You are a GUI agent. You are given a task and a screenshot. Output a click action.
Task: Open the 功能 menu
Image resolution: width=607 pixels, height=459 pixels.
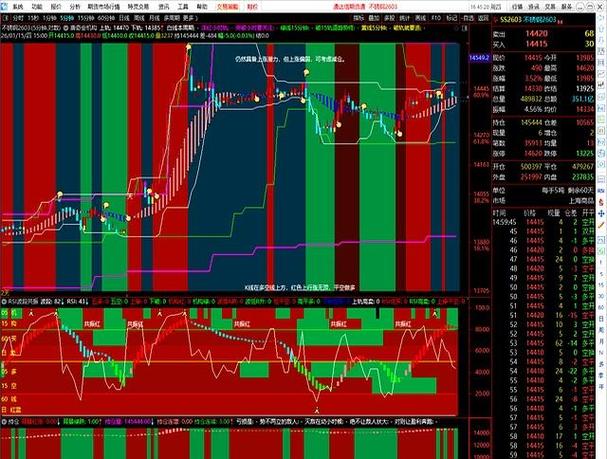37,7
